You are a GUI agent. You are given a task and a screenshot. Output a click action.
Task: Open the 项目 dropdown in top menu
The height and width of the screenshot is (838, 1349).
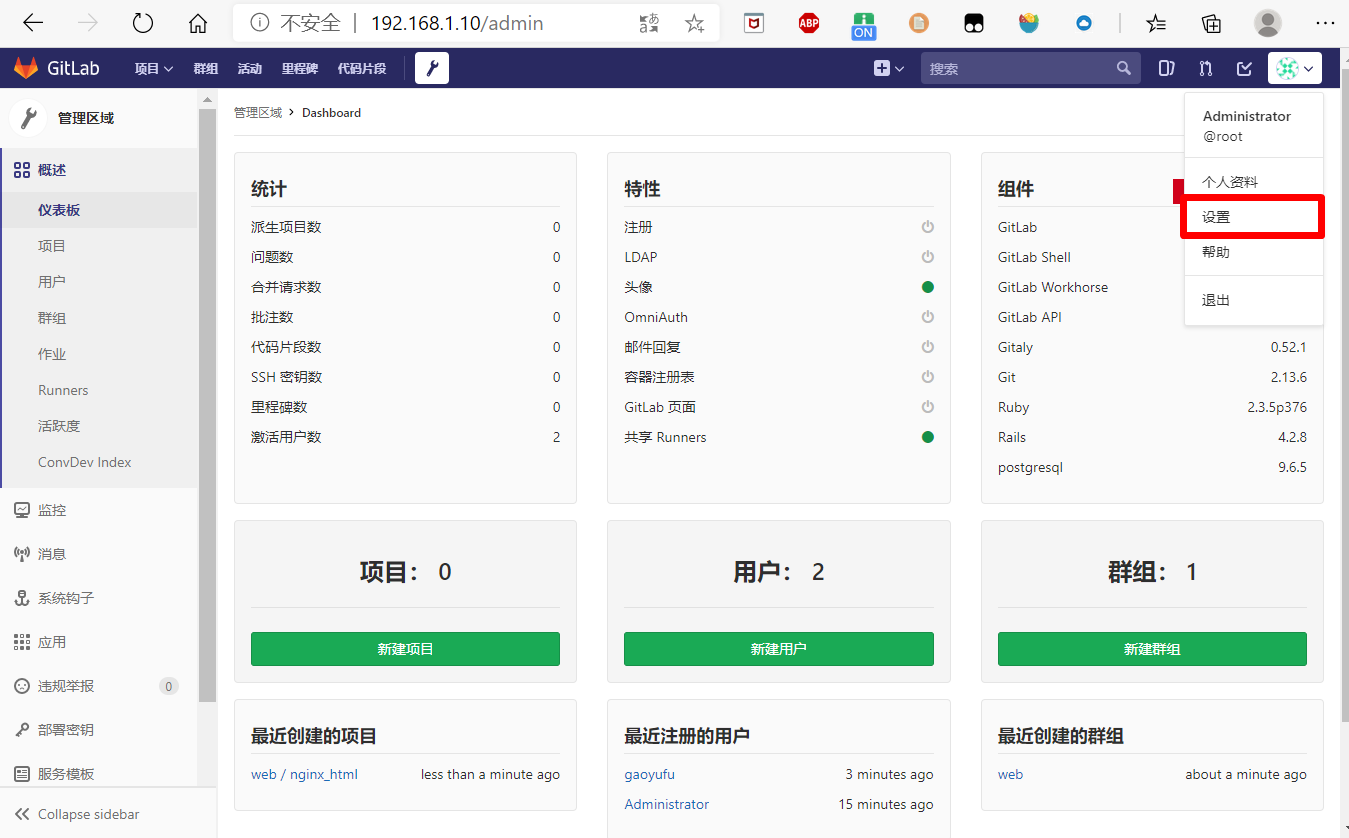[152, 68]
